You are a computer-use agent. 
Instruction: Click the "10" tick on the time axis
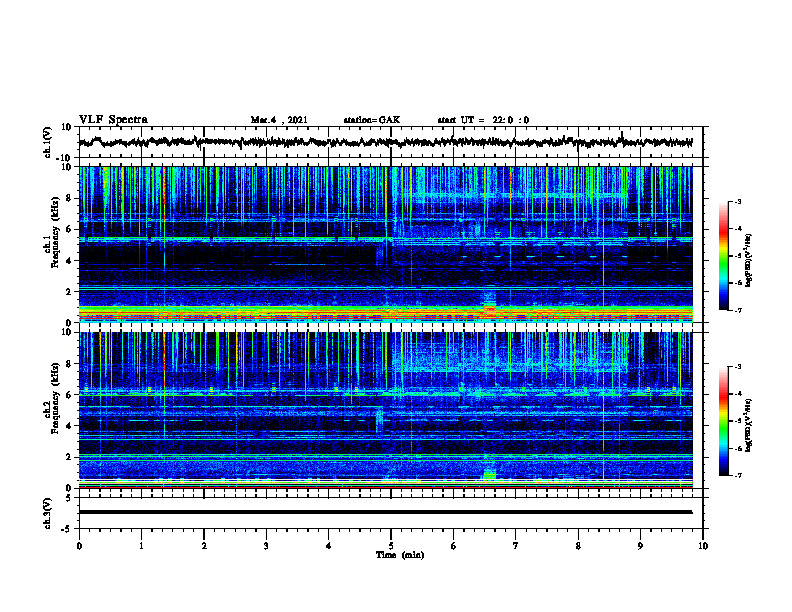(x=703, y=546)
